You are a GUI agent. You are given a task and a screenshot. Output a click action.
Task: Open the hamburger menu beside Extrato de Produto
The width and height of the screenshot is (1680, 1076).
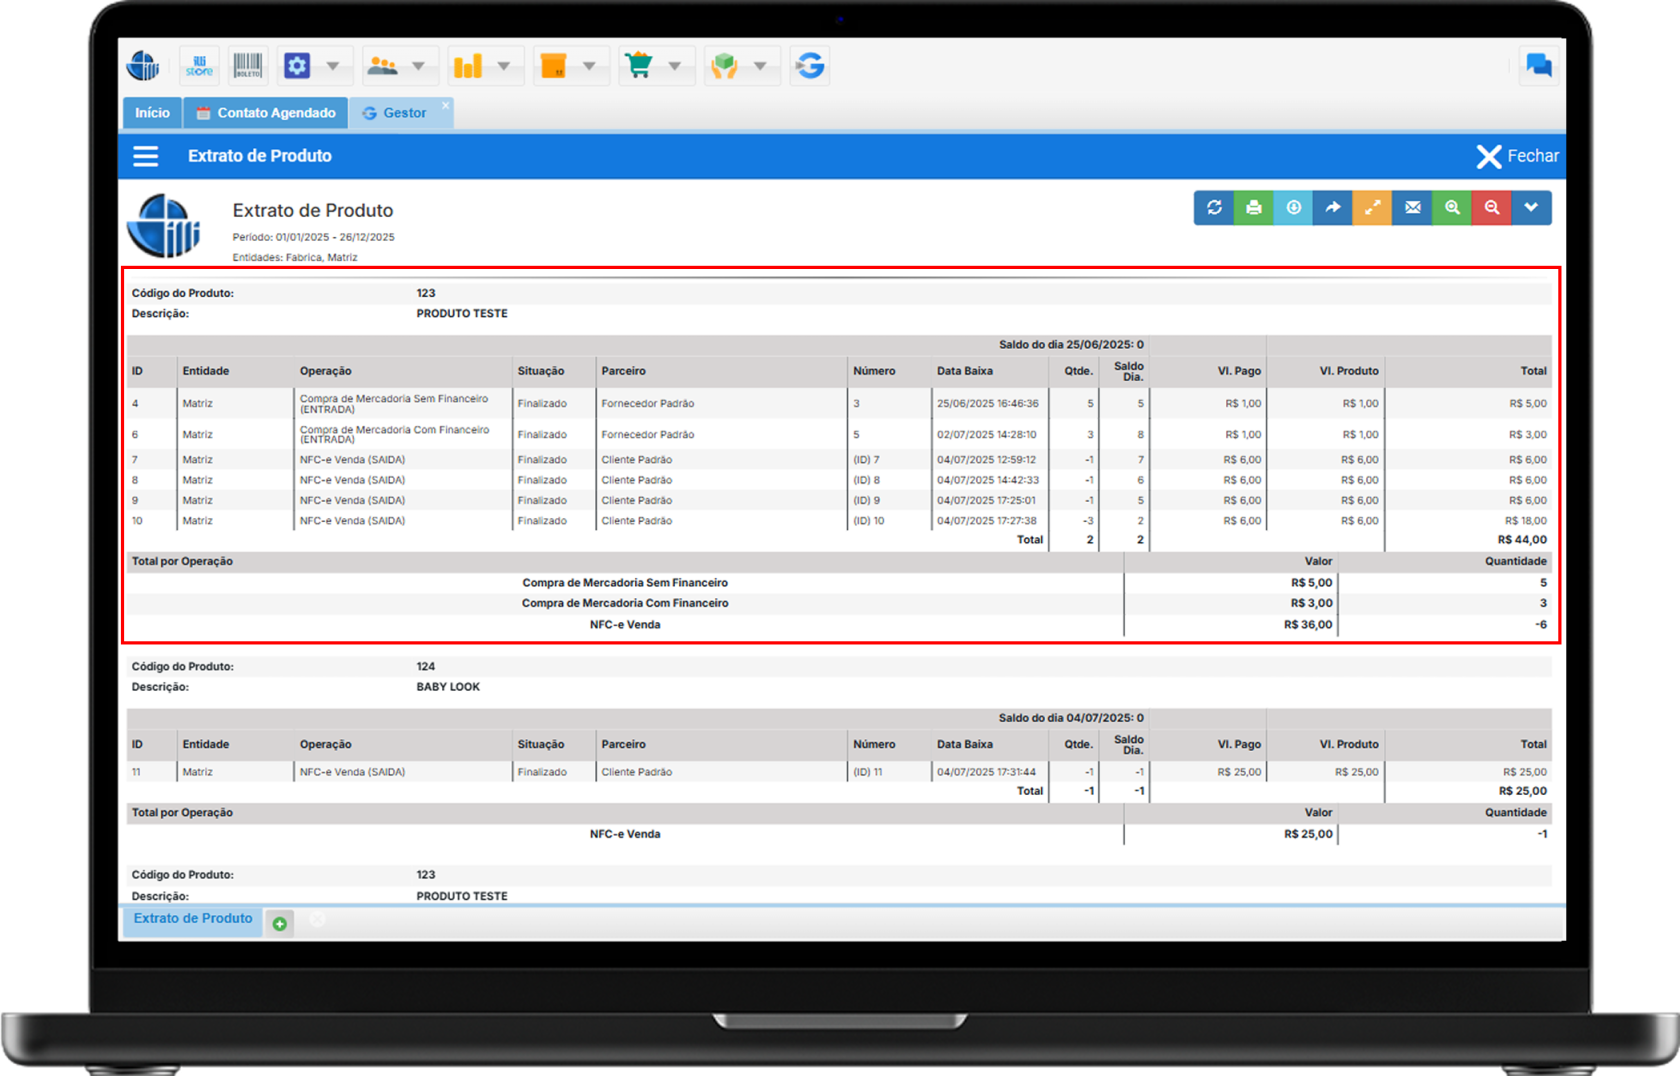[146, 156]
